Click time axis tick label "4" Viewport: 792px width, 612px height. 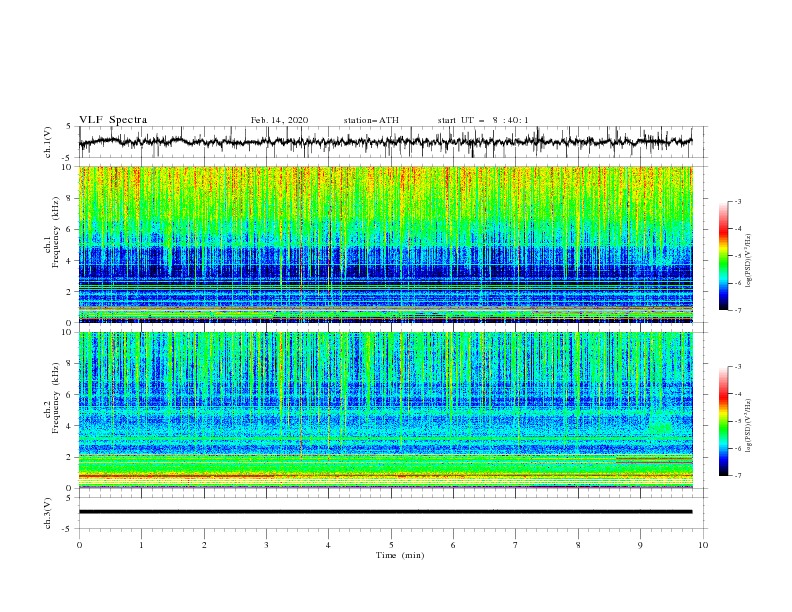[x=328, y=545]
